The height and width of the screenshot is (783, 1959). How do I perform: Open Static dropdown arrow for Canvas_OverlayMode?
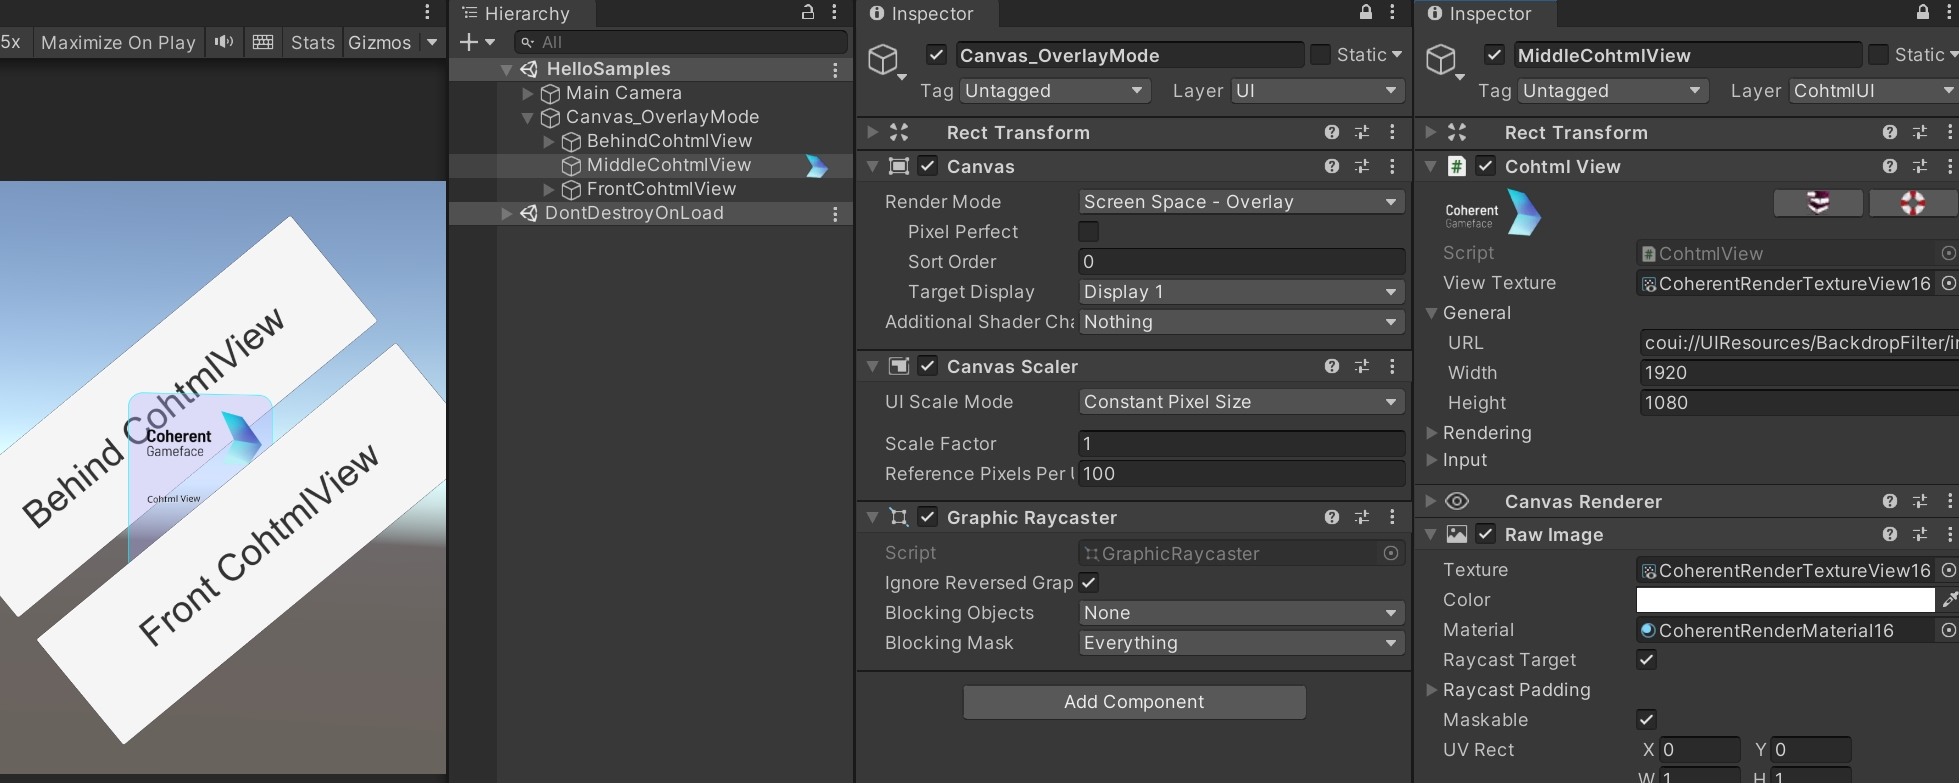coord(1397,55)
